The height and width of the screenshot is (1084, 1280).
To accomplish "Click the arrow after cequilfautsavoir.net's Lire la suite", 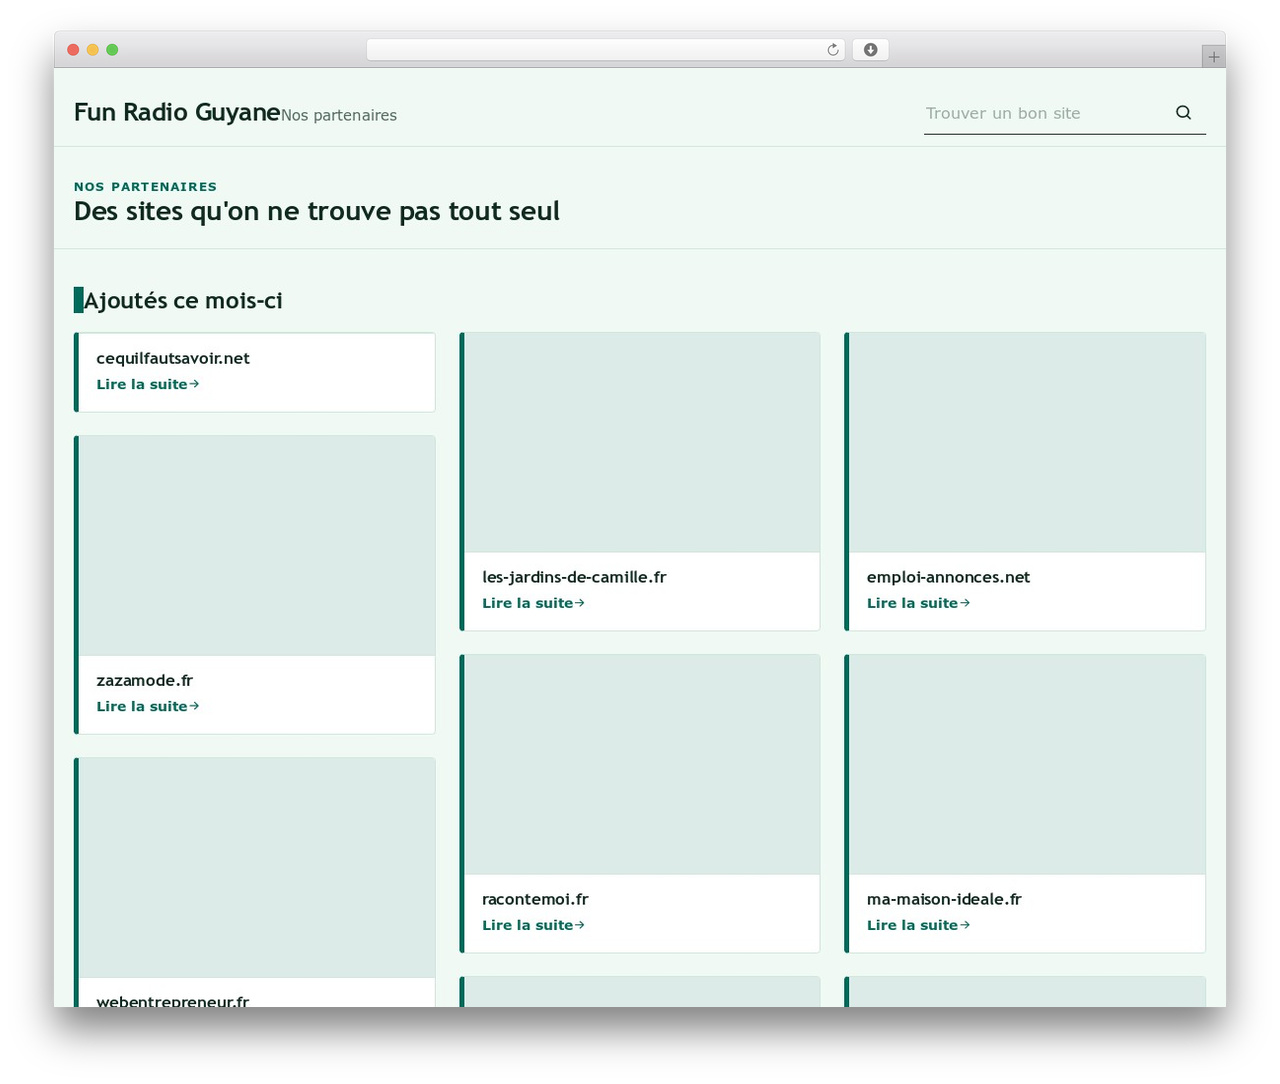I will (x=194, y=384).
